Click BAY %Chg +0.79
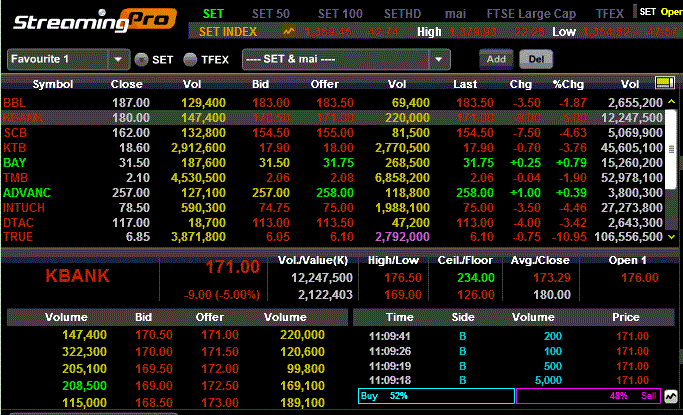This screenshot has height=415, width=683. pyautogui.click(x=571, y=163)
